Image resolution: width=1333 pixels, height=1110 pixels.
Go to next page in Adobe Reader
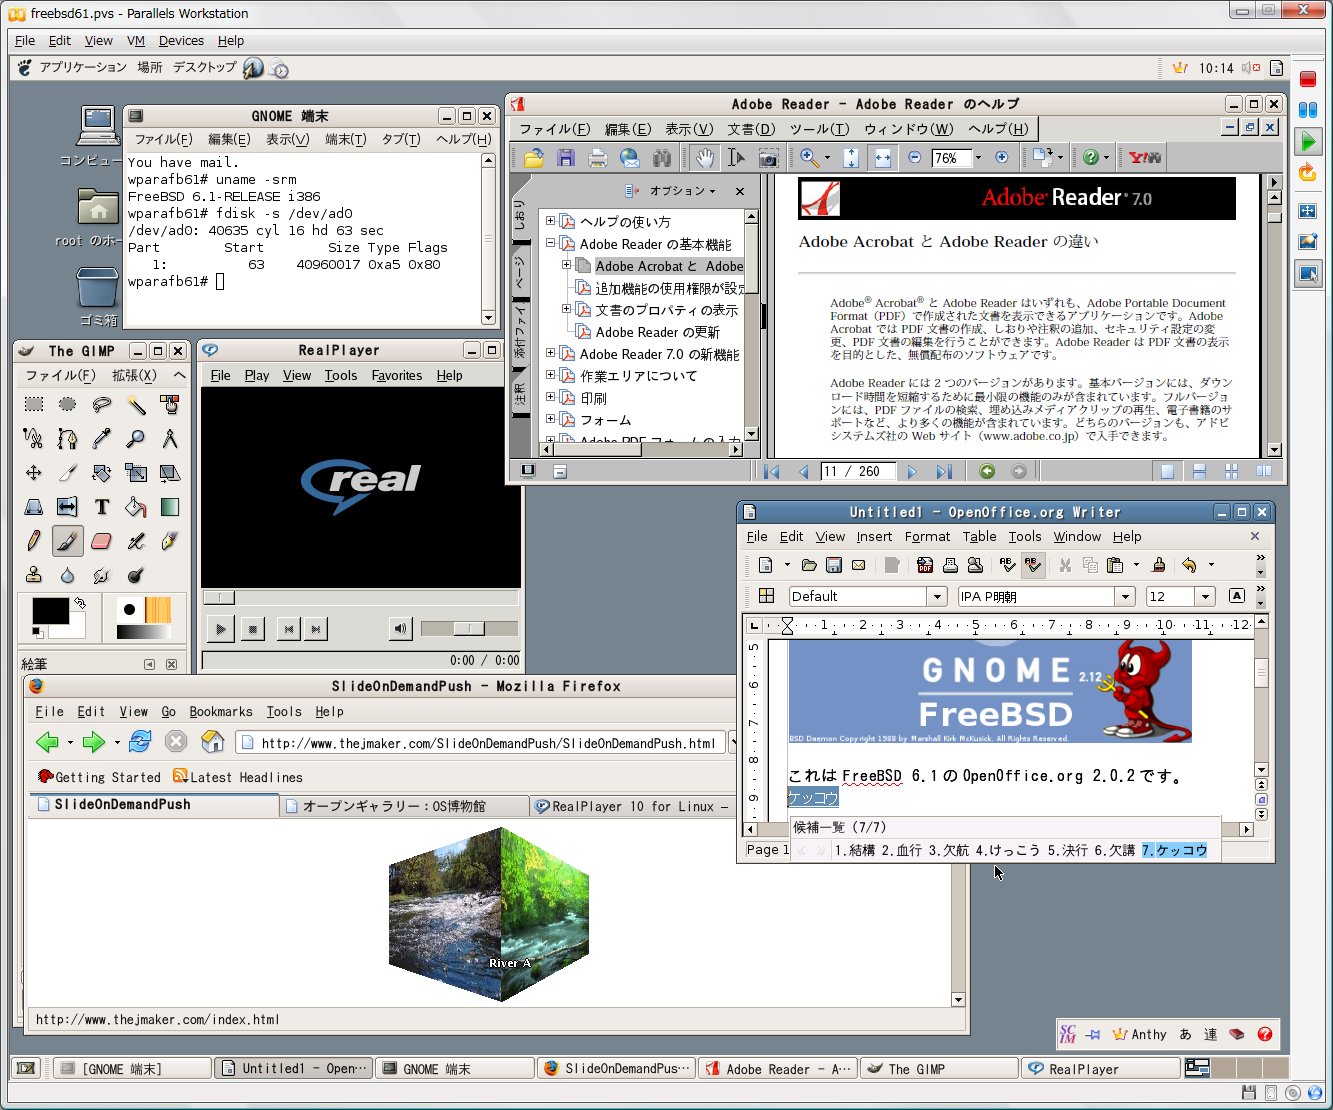click(911, 472)
